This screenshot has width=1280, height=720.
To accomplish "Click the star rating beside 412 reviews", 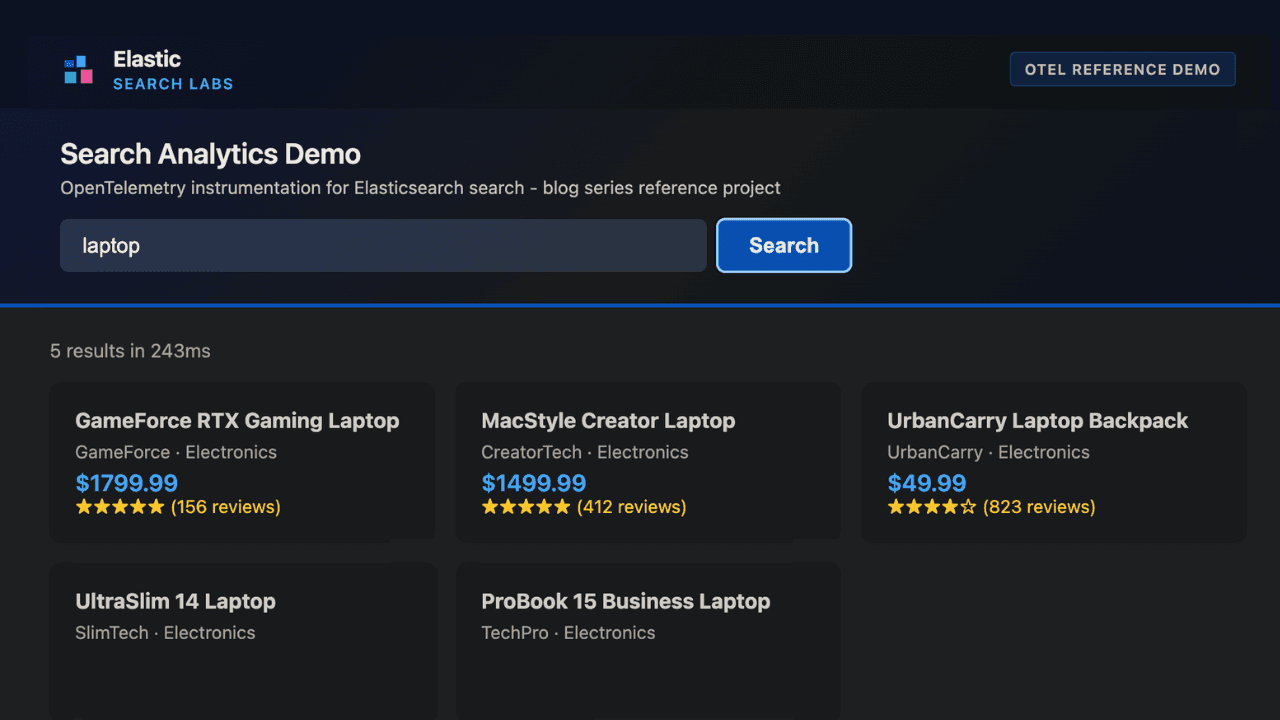I will [526, 507].
